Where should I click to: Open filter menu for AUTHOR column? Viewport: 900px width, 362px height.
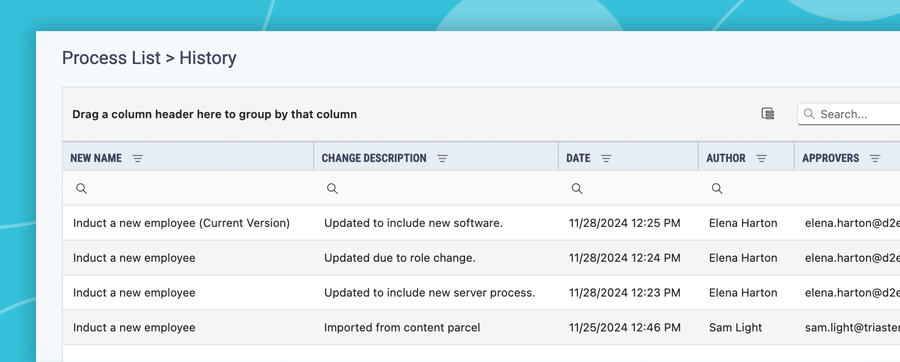761,158
